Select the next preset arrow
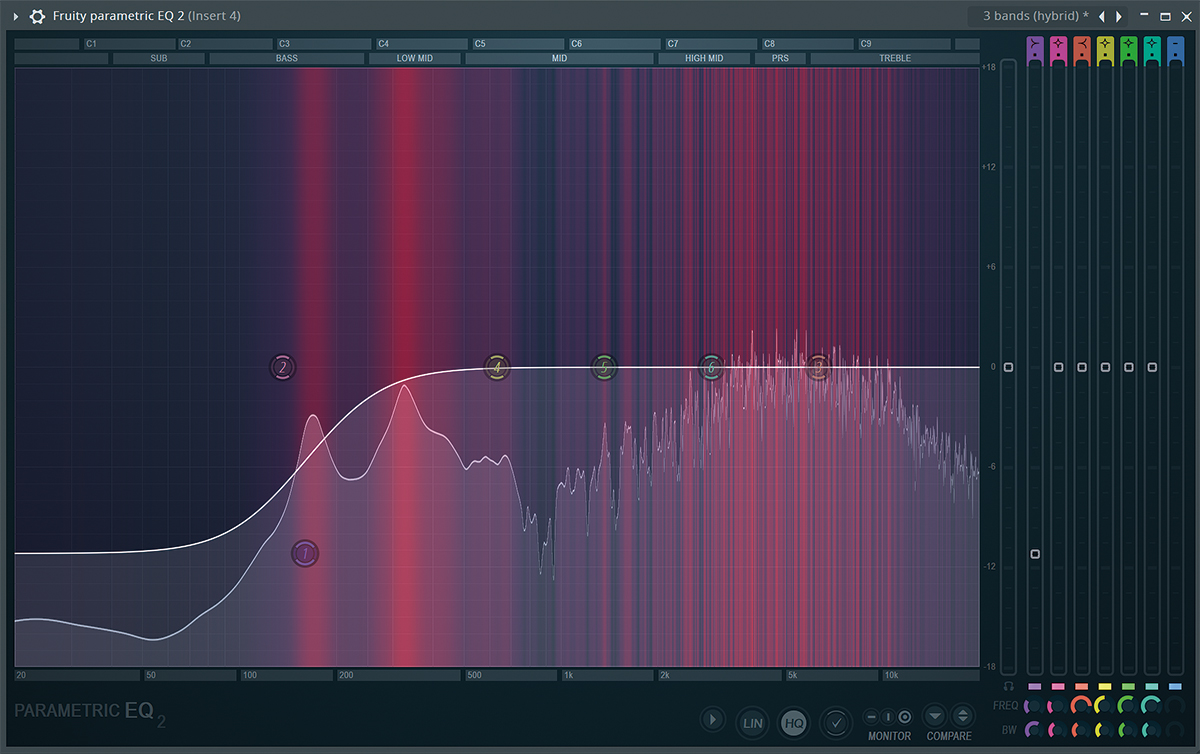The image size is (1200, 754). [1119, 16]
